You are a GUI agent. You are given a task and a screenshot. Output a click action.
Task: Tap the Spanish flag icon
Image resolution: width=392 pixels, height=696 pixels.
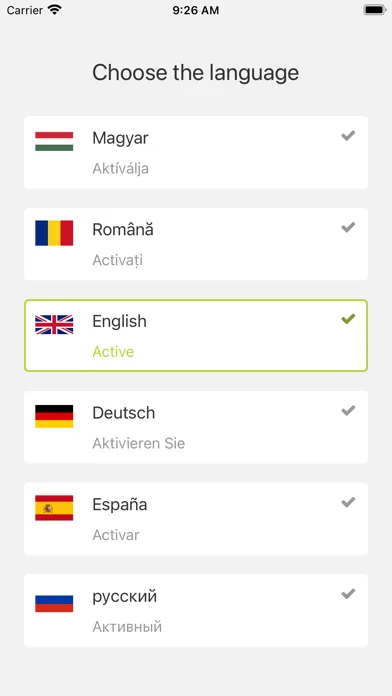click(54, 508)
